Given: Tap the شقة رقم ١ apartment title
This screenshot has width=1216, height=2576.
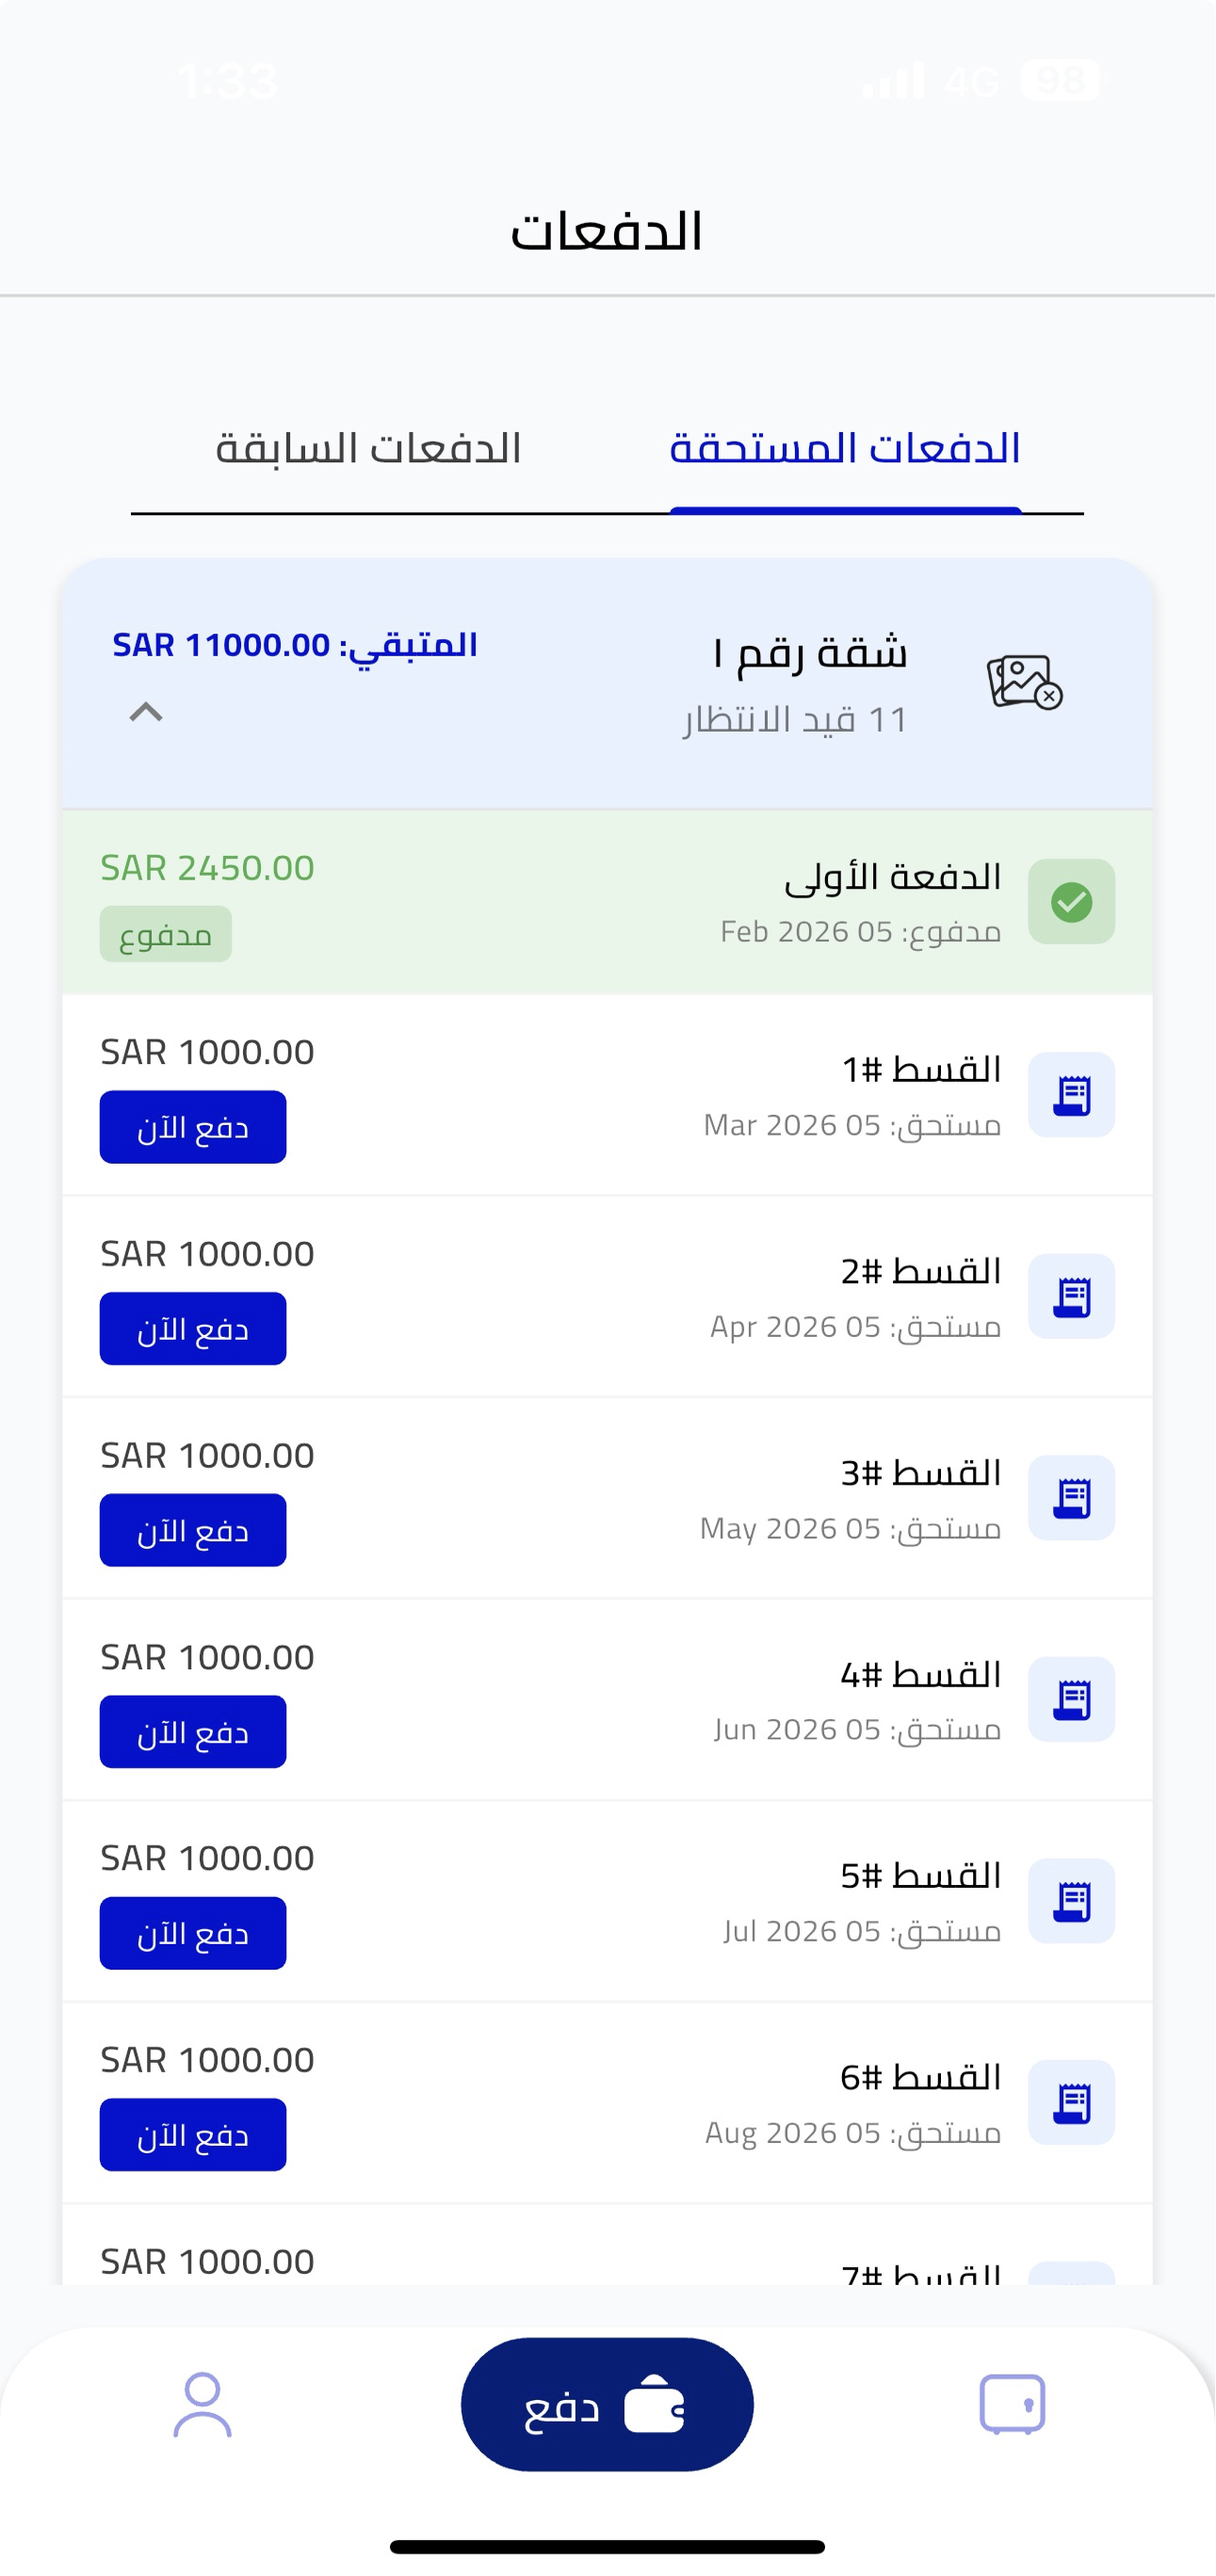Looking at the screenshot, I should click(x=810, y=653).
